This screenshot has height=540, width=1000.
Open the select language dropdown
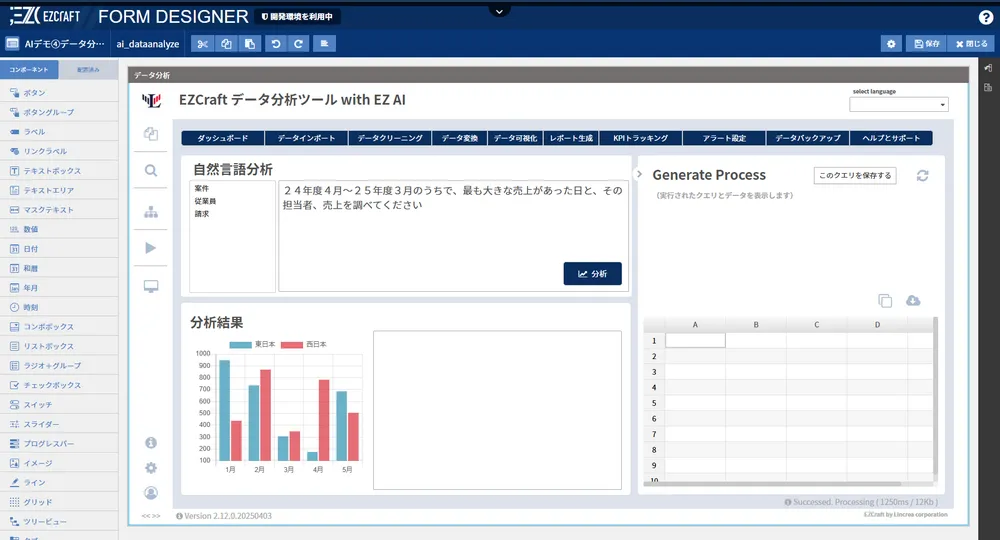point(898,105)
